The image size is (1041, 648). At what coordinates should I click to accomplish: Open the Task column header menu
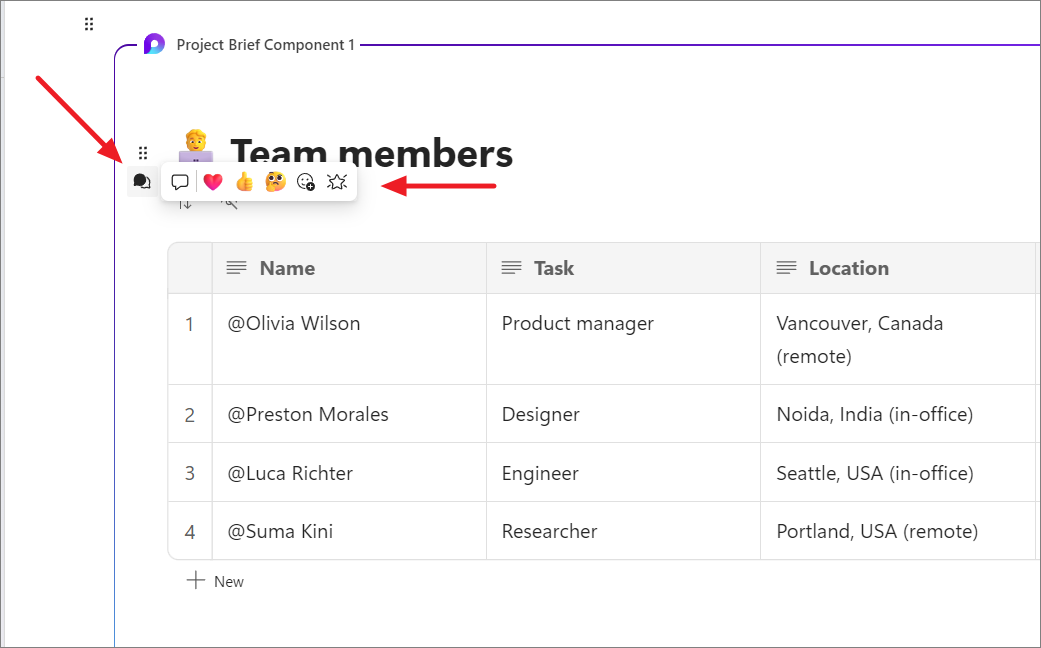[553, 268]
